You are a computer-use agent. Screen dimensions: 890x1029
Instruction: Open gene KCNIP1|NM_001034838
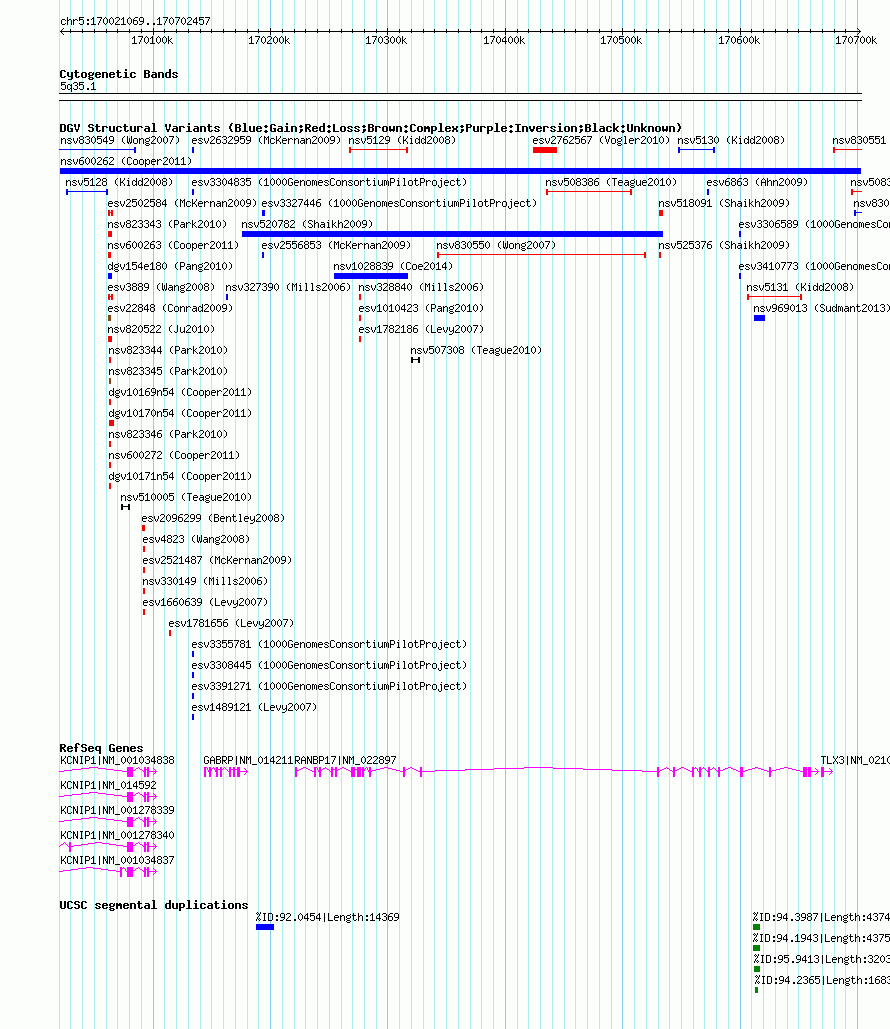117,761
